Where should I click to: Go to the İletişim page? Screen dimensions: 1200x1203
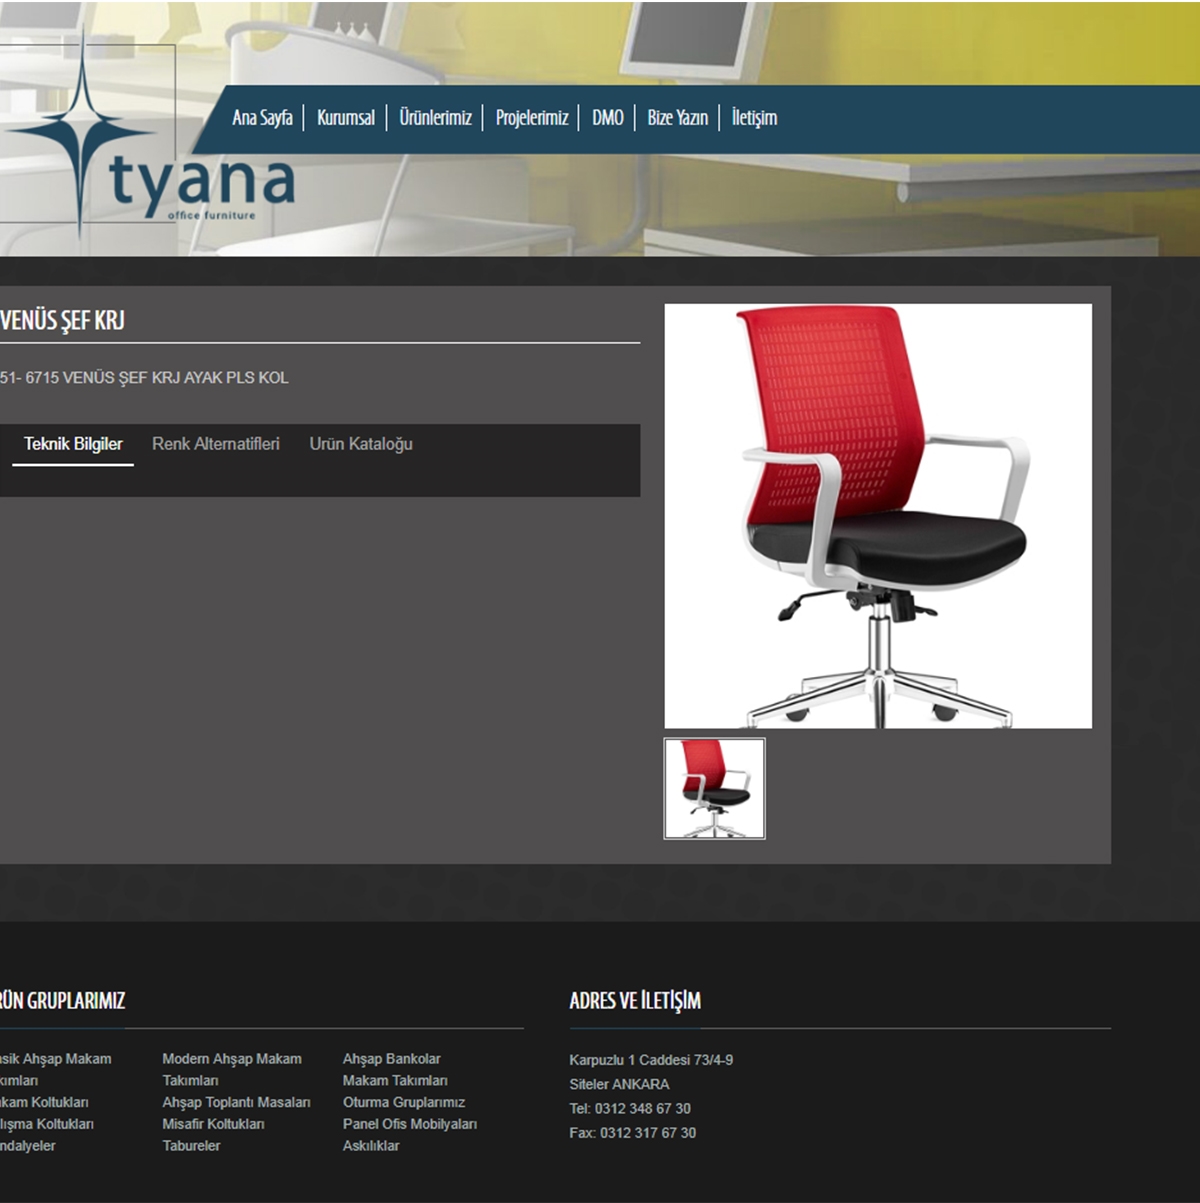754,118
